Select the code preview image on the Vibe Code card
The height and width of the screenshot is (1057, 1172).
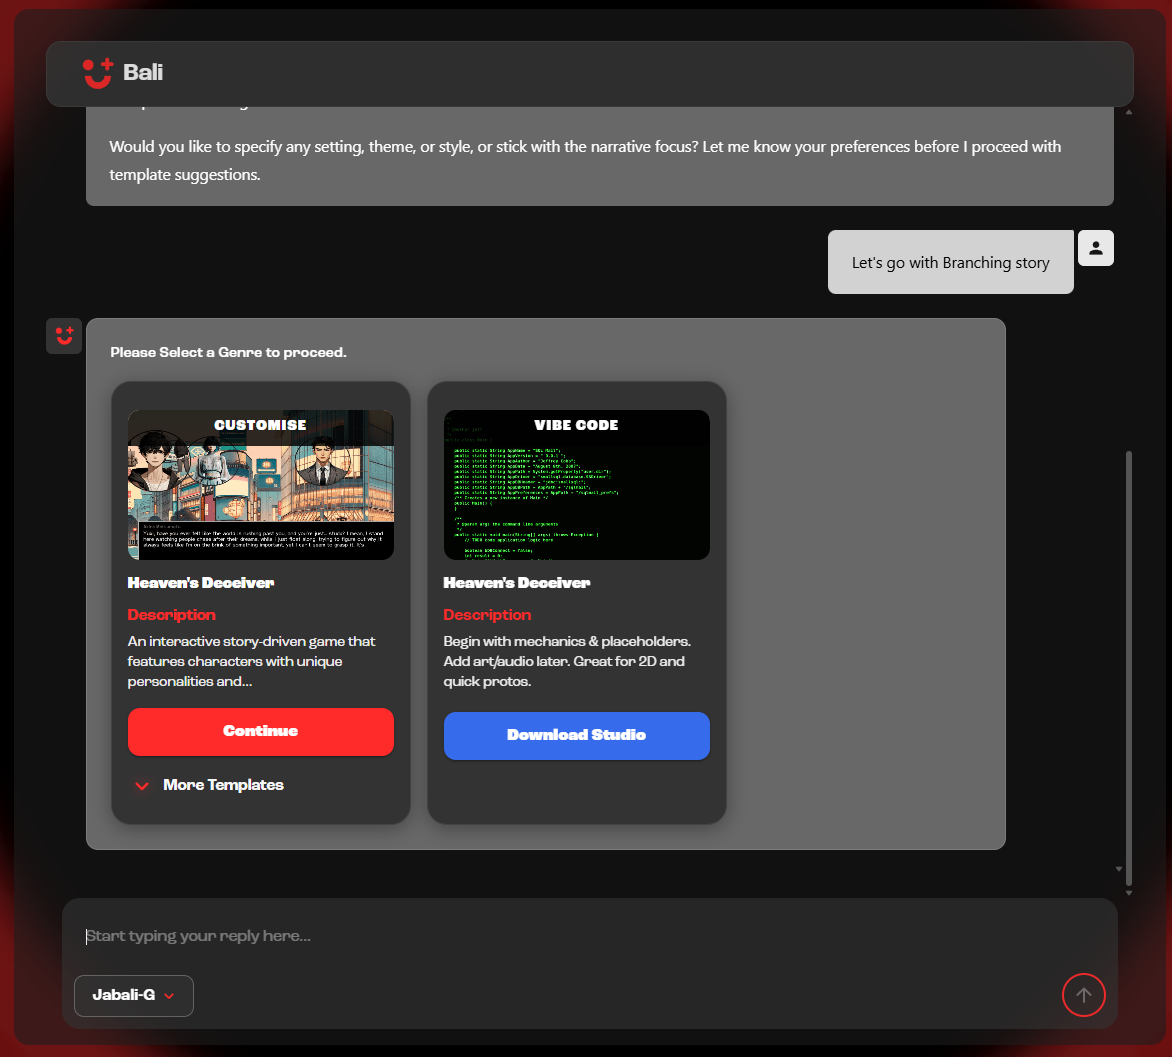point(576,485)
